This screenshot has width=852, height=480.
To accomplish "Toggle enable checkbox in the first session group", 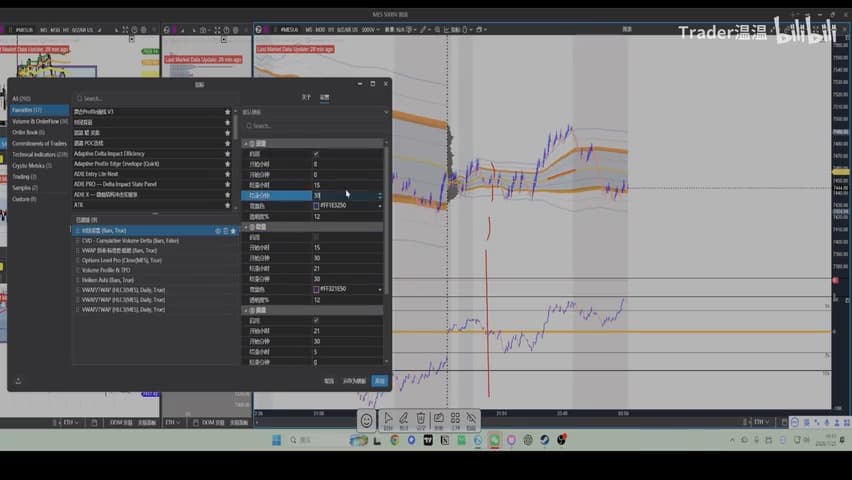I will [316, 154].
